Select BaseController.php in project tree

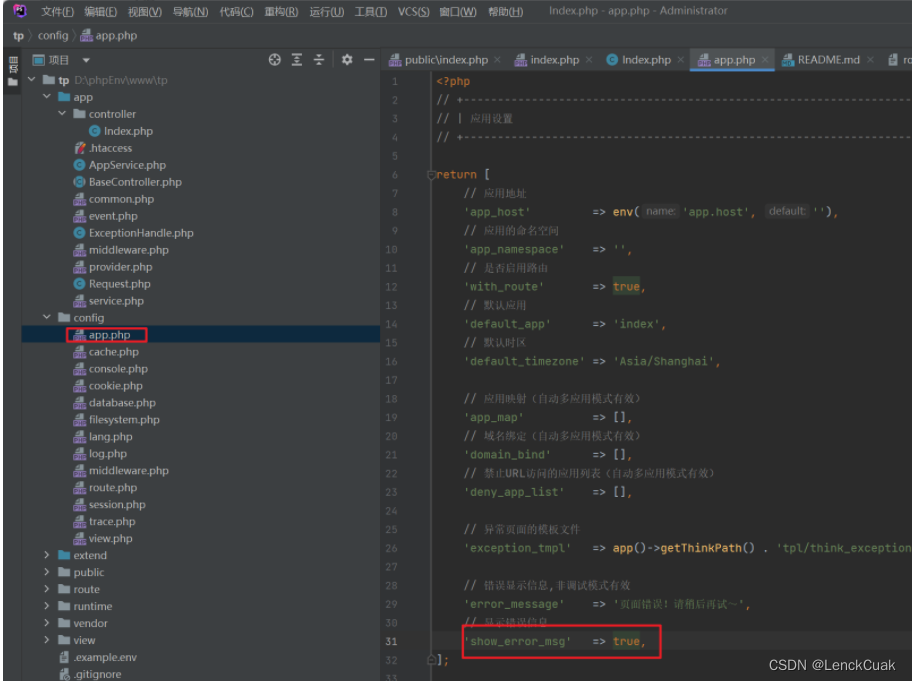pos(128,181)
